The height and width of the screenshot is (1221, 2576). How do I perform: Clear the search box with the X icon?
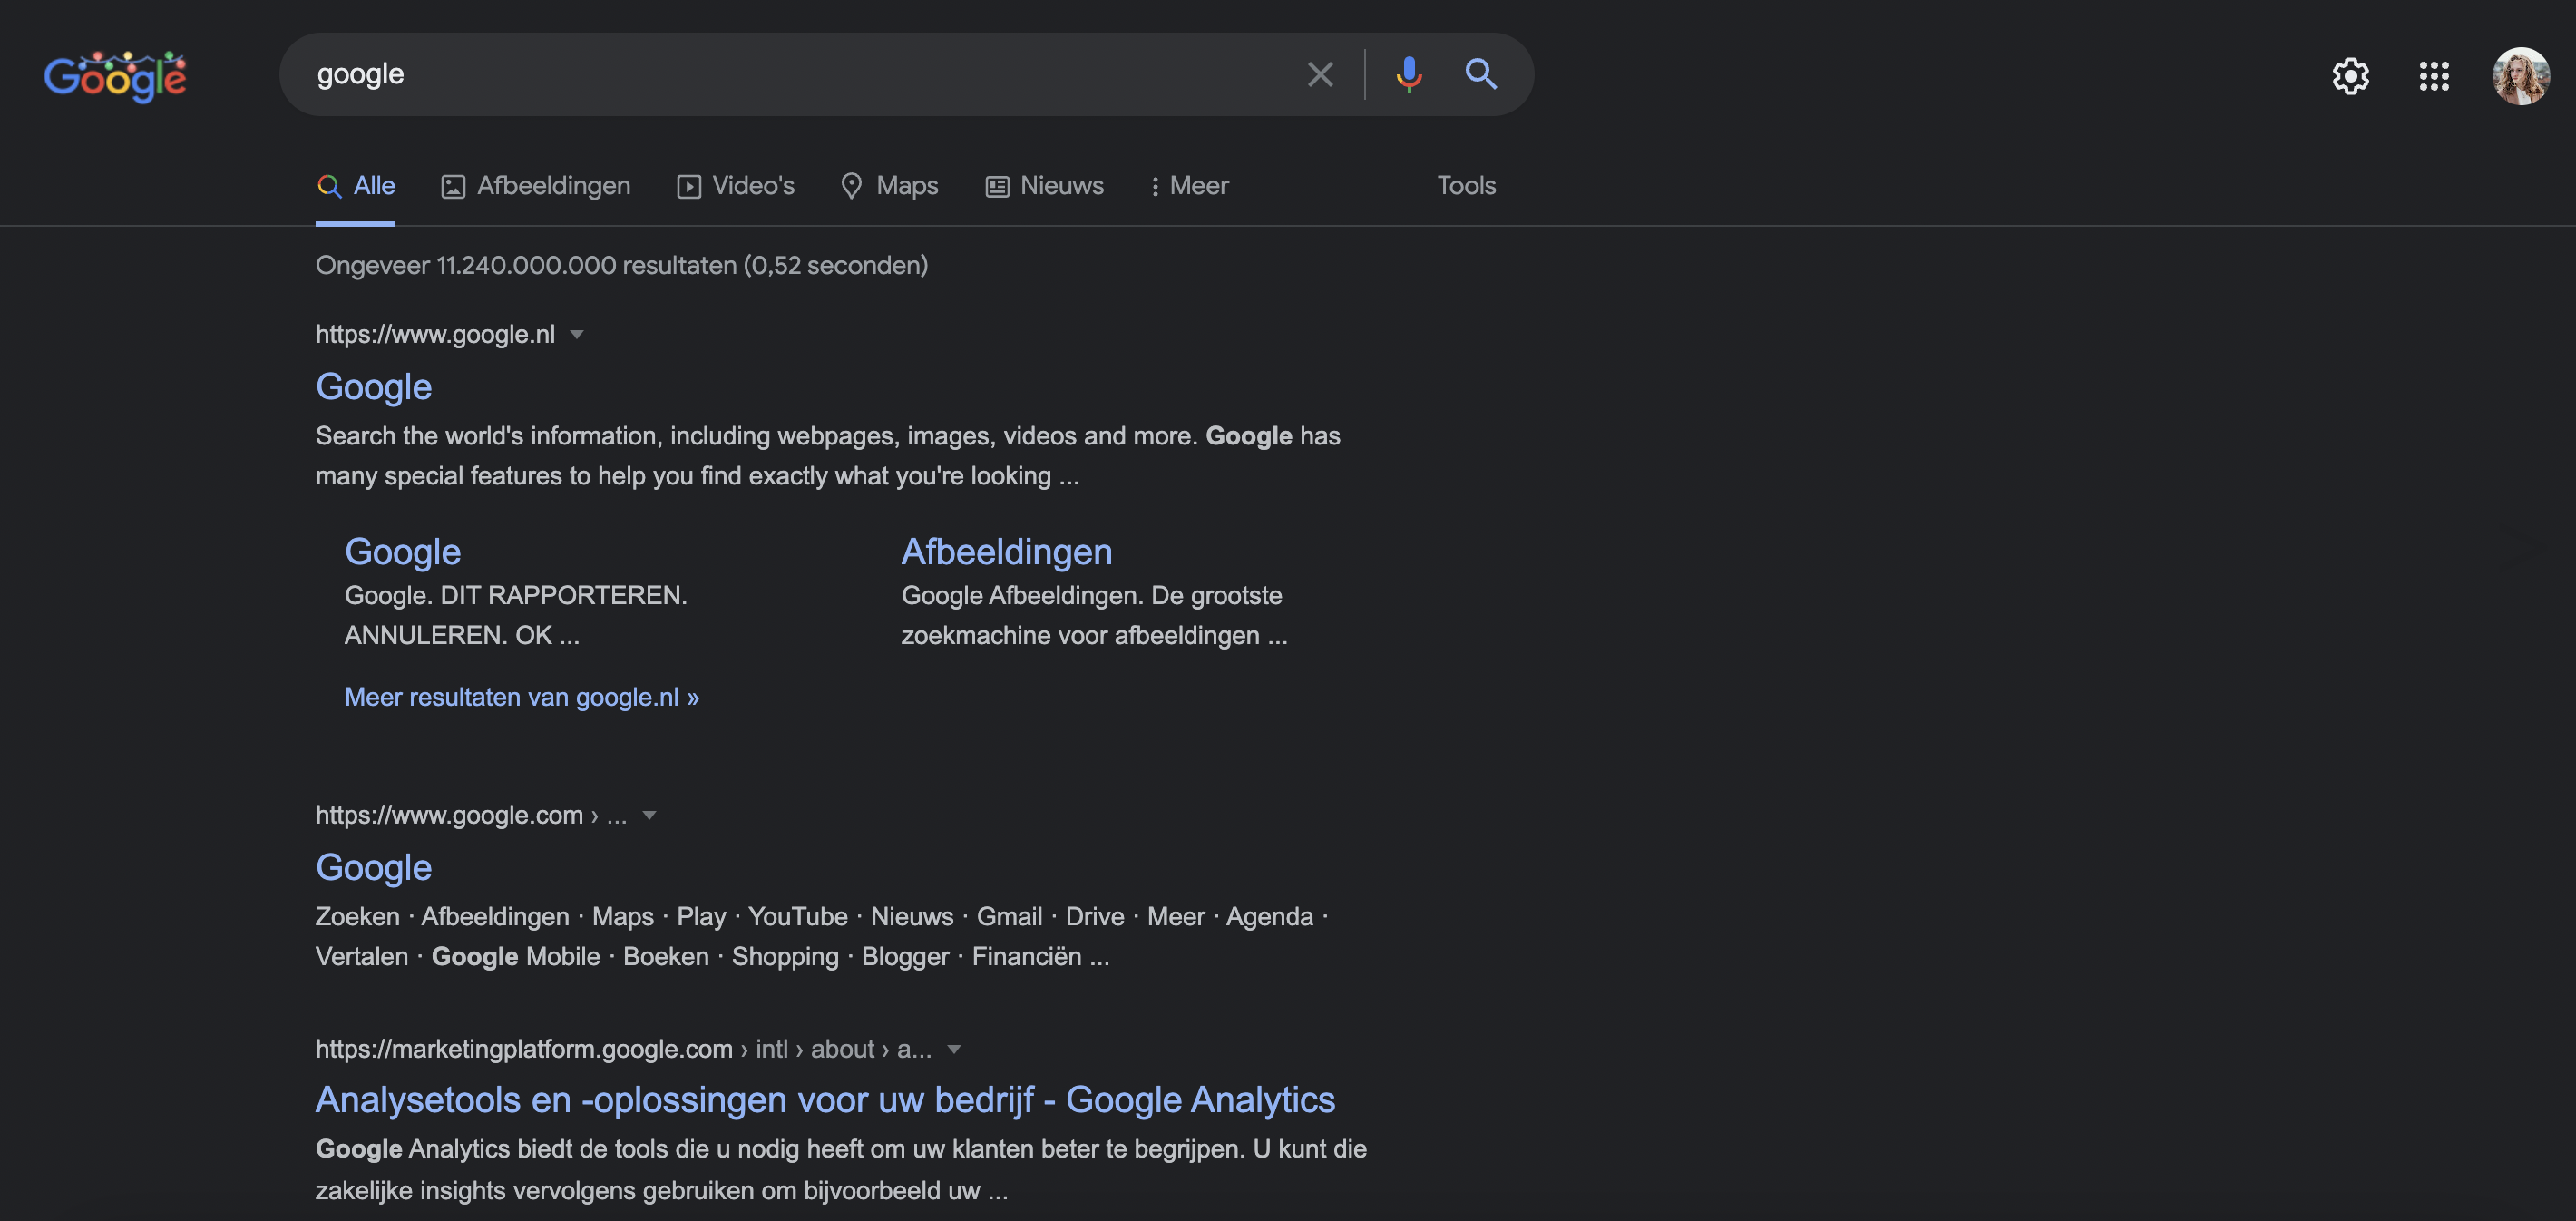coord(1320,74)
